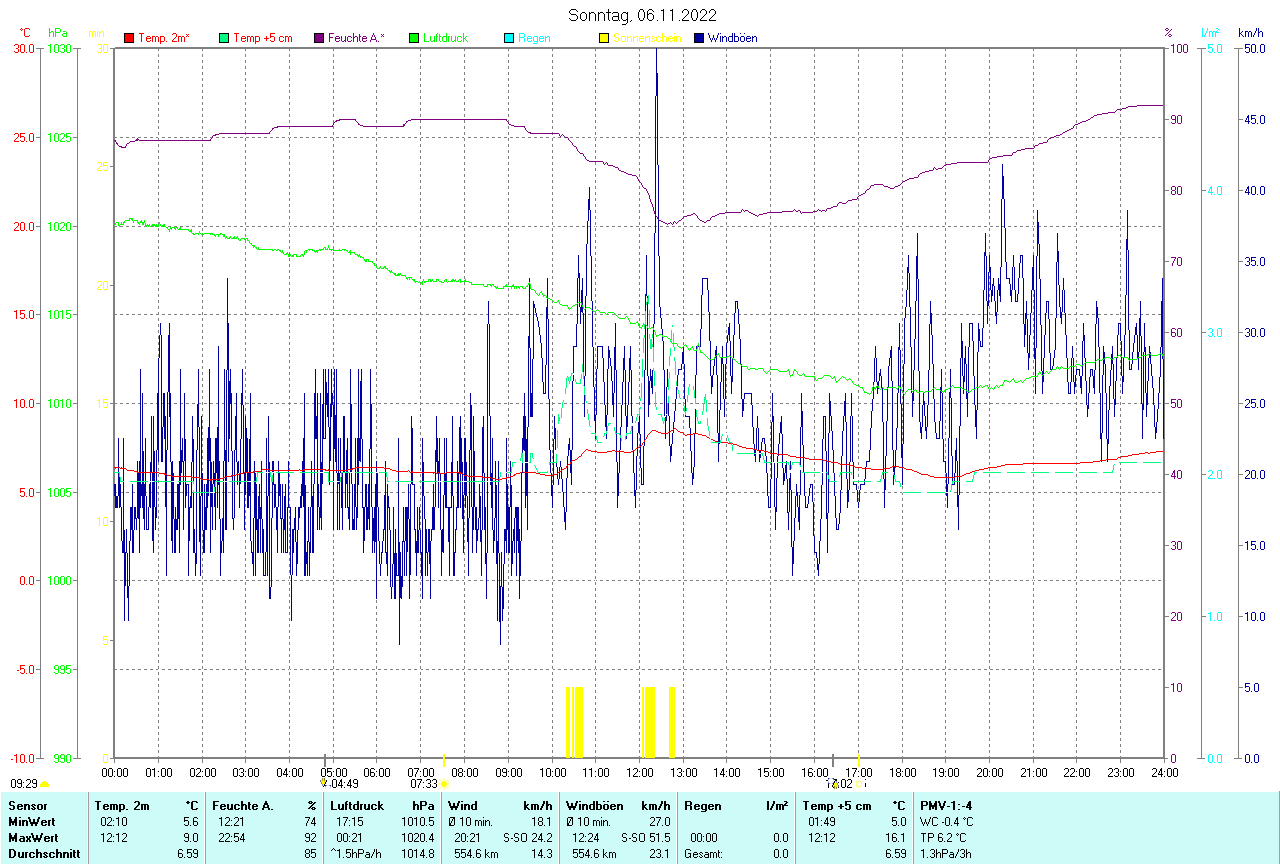Image resolution: width=1280 pixels, height=864 pixels.
Task: Click the Windböen column header in the table
Action: click(x=594, y=805)
